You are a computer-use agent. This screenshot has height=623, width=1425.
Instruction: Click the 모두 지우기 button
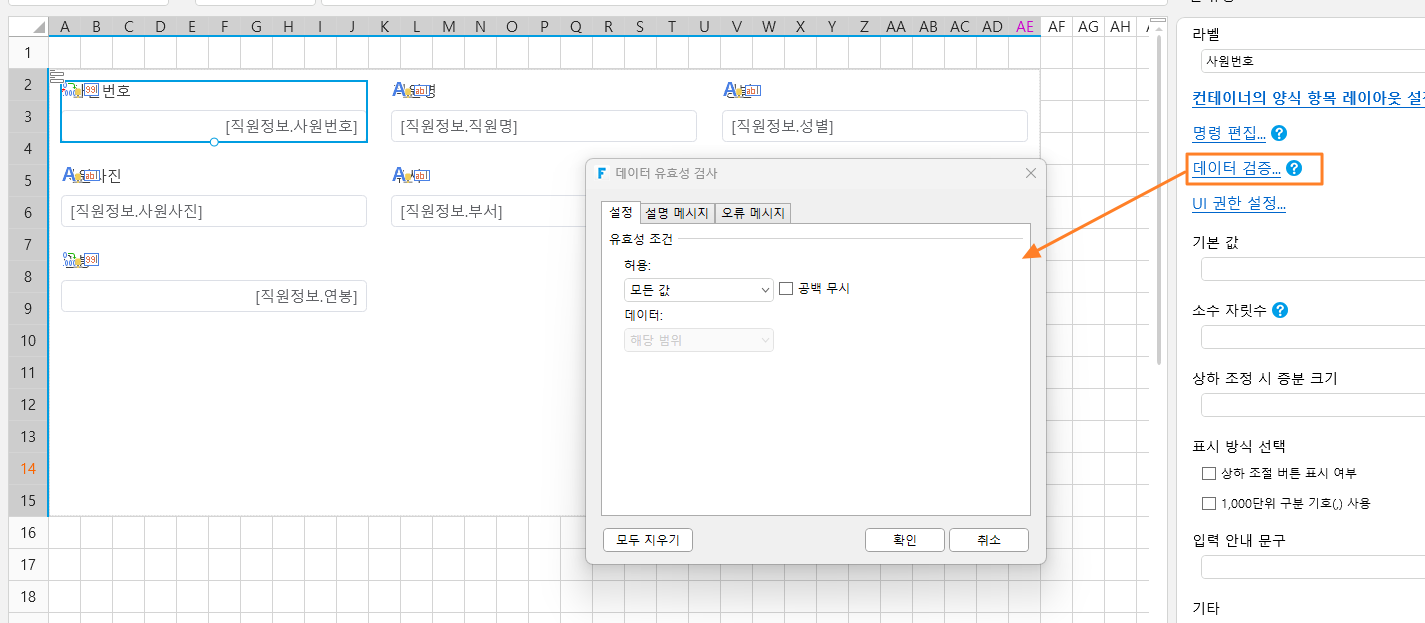(x=647, y=540)
